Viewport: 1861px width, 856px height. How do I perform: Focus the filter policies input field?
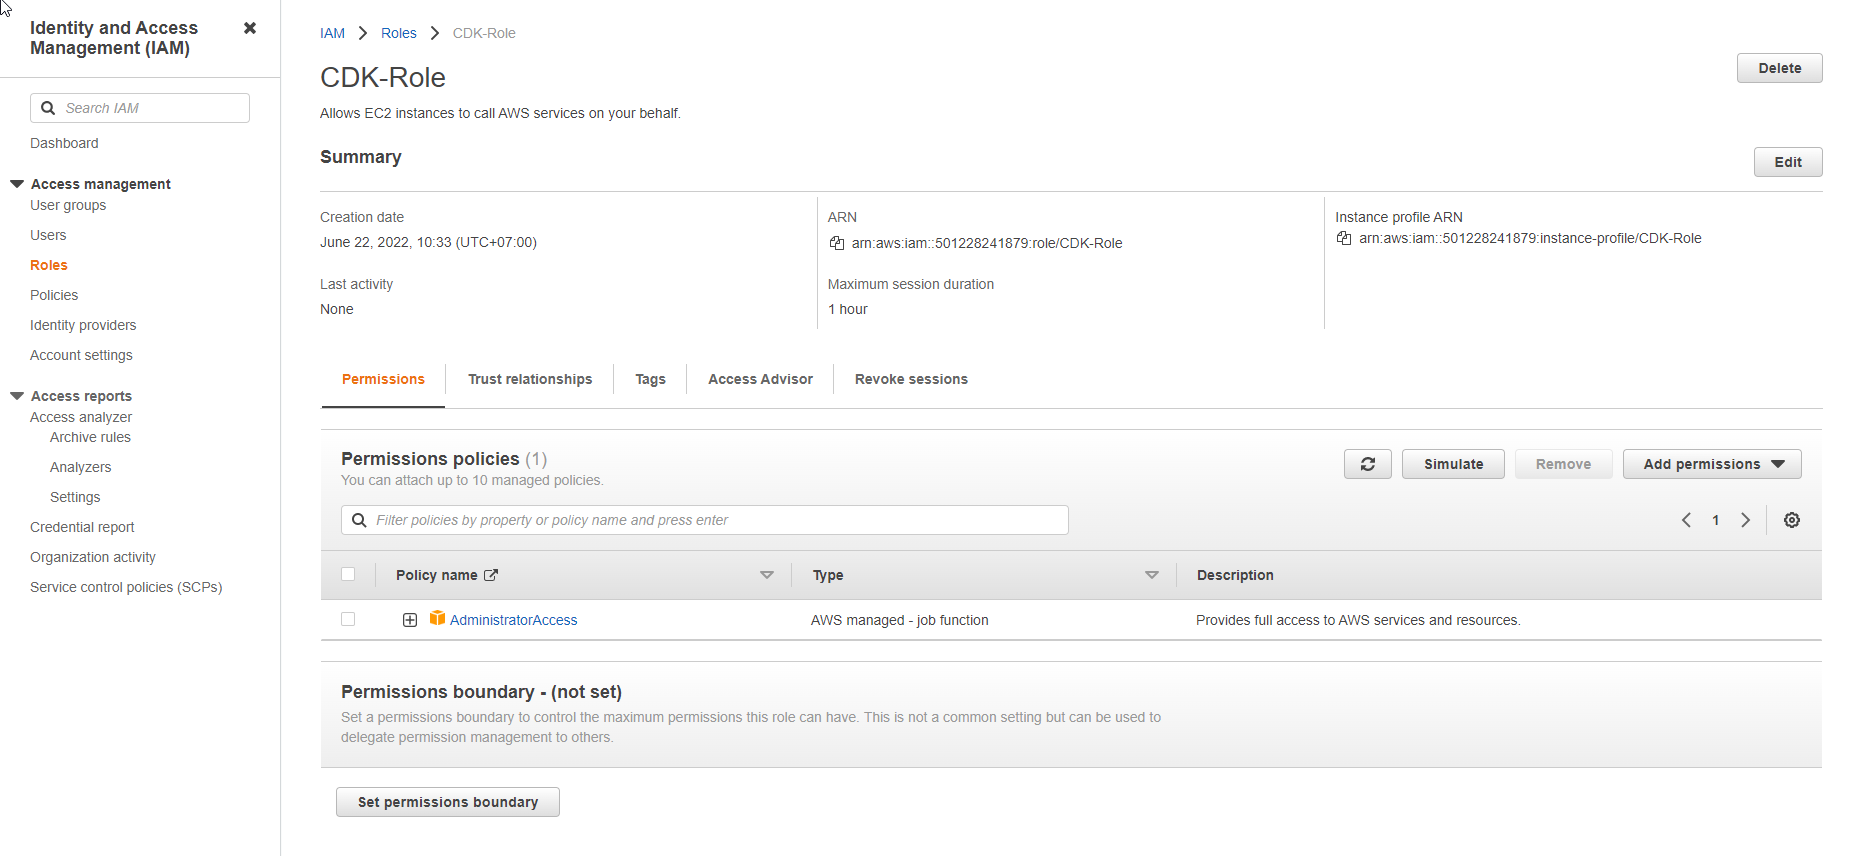pos(705,520)
